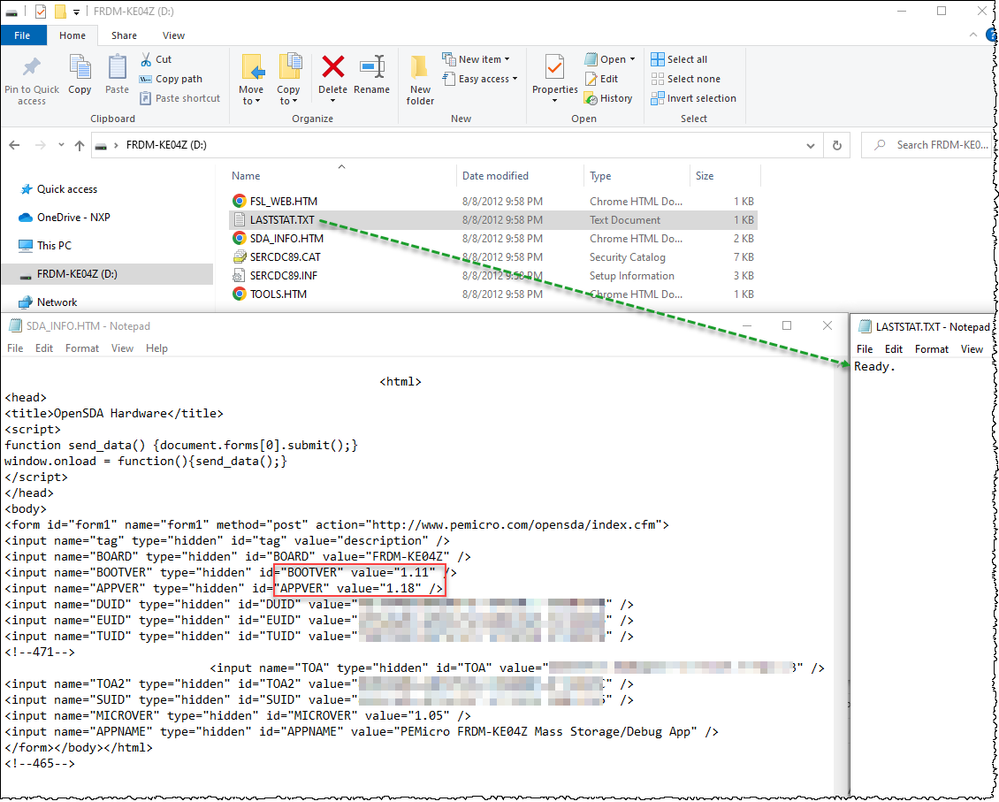Click the Back navigation arrow

pyautogui.click(x=14, y=145)
